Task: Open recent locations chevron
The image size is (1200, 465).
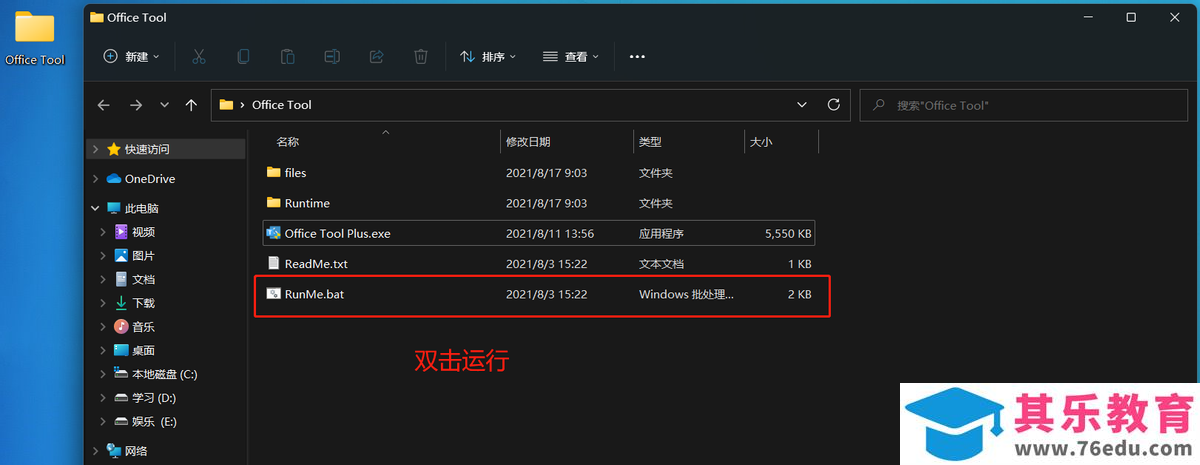Action: click(164, 105)
